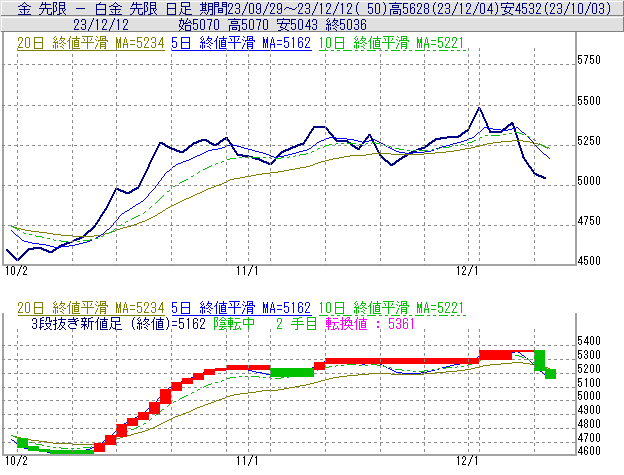Click the opening price 始5070

click(x=199, y=25)
